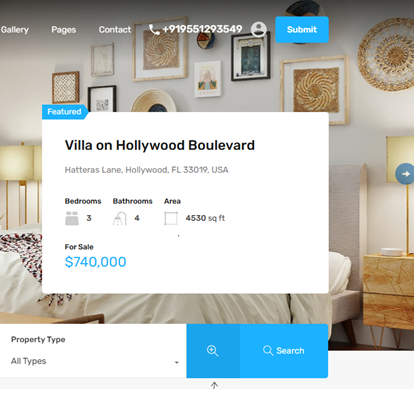Image resolution: width=418 pixels, height=416 pixels.
Task: Click the phone handset icon
Action: pos(154,29)
